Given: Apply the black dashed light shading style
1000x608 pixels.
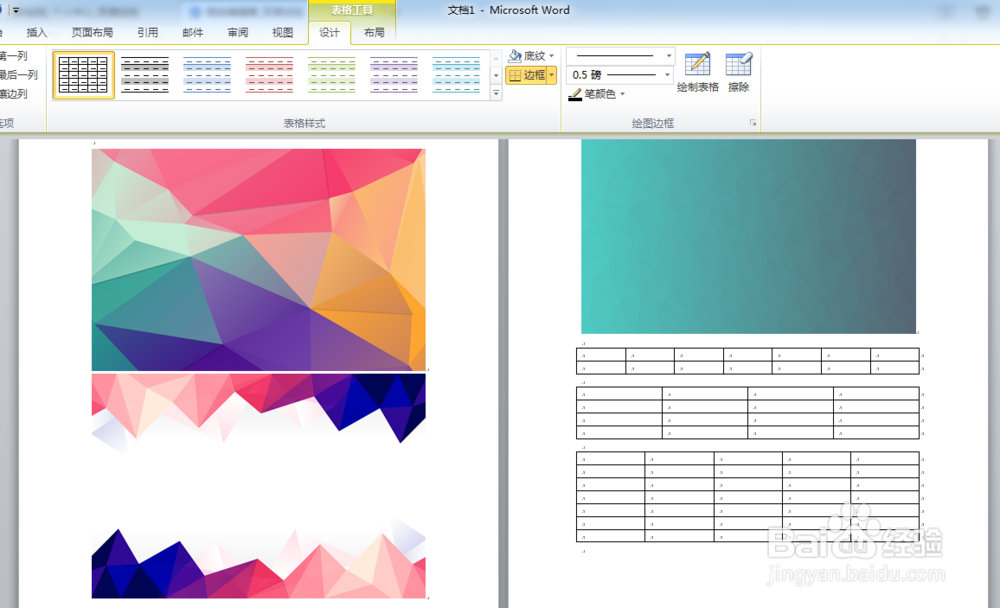Looking at the screenshot, I should click(145, 75).
